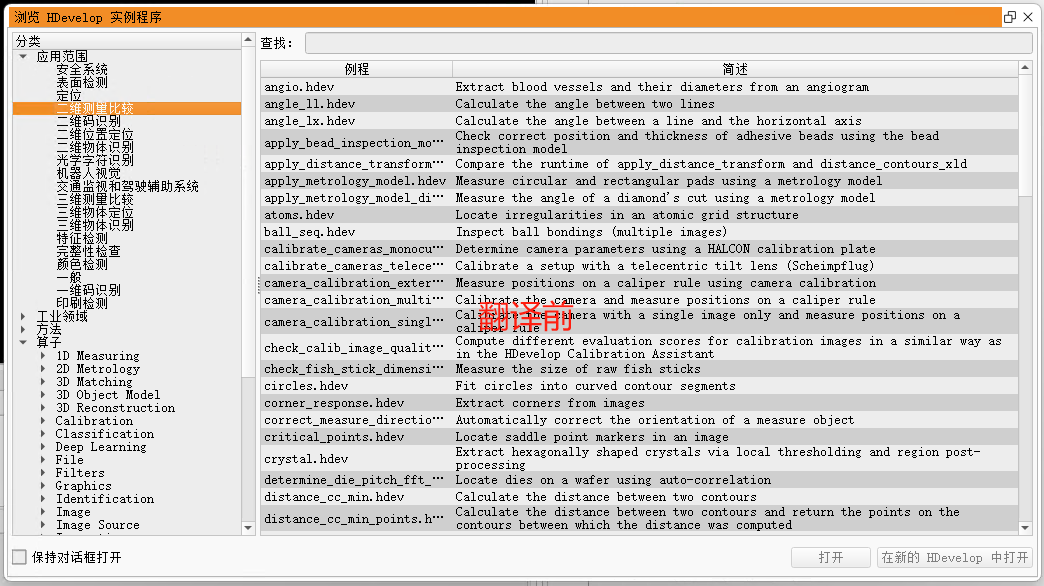Expand the 3D Matching node
This screenshot has height=586, width=1044.
tap(43, 382)
